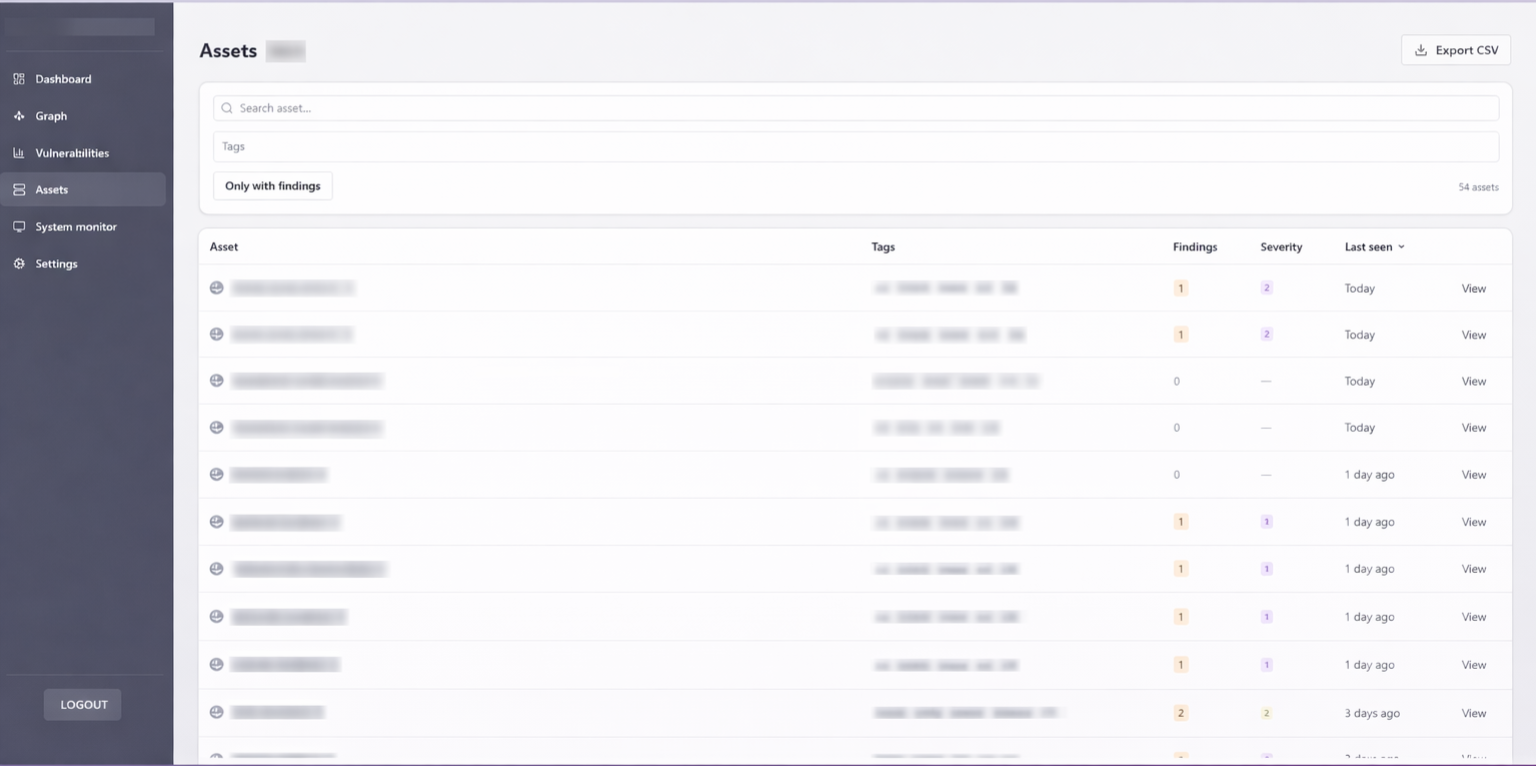Go to Dashboard from the sidebar menu
1536x766 pixels.
64,78
